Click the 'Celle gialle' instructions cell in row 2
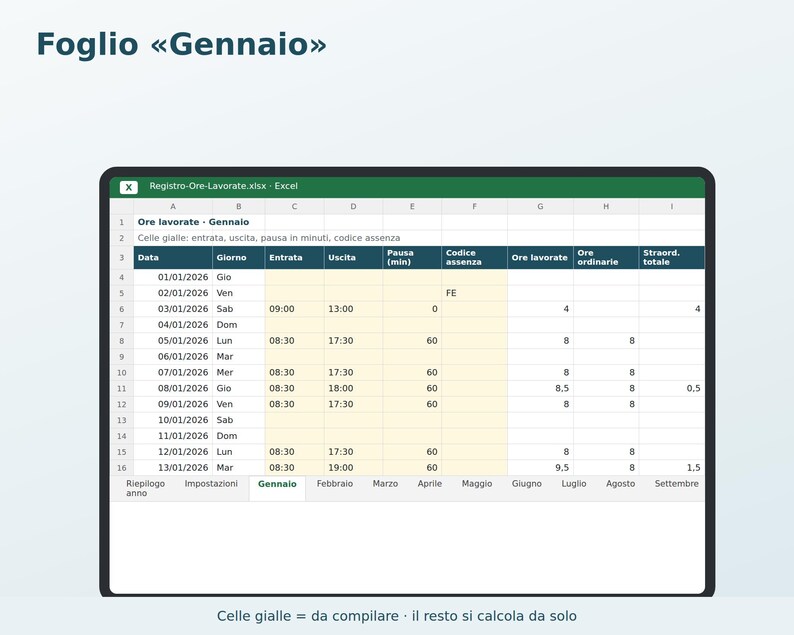The image size is (794, 635). point(269,238)
